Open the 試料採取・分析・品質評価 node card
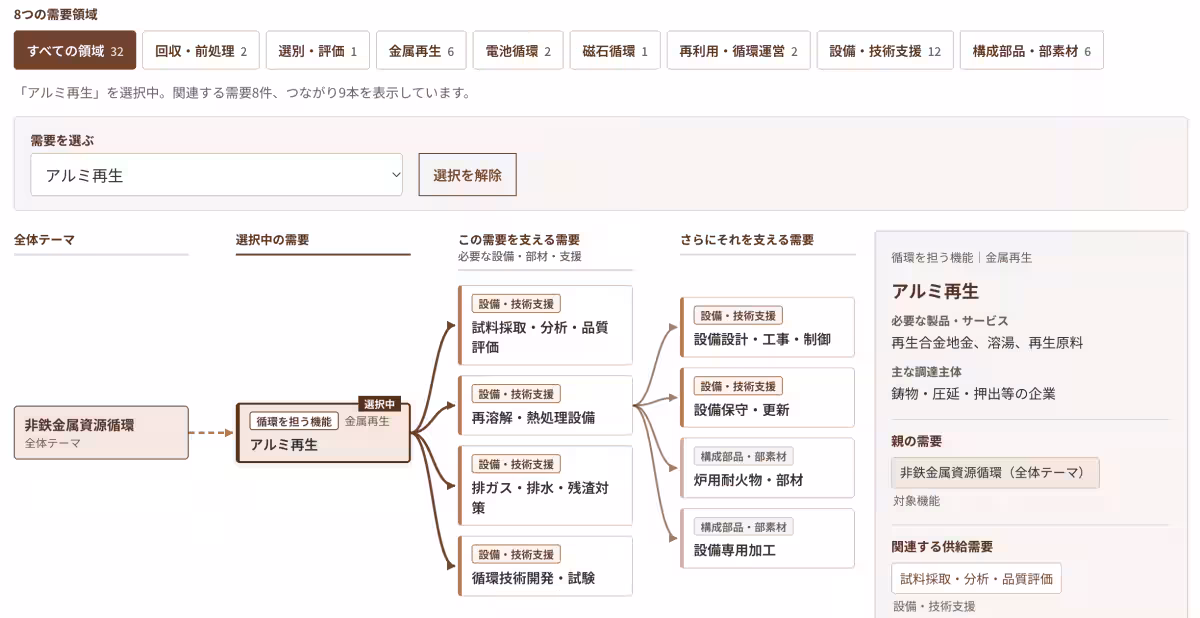This screenshot has height=618, width=1200. [545, 326]
